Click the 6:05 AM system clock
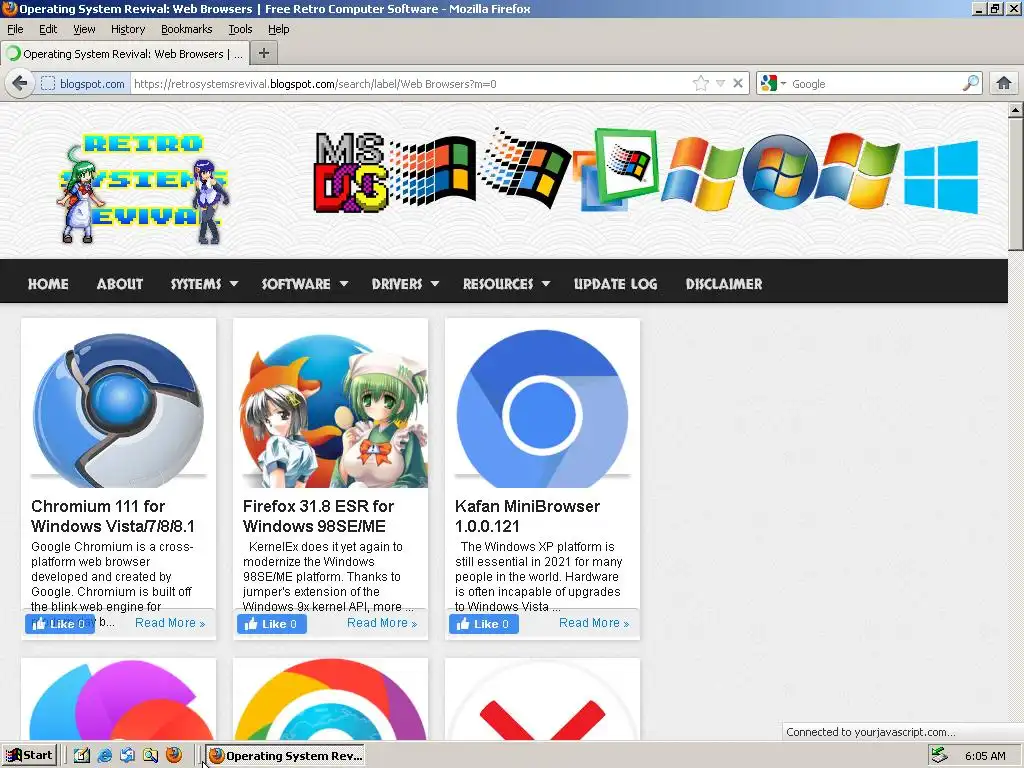The height and width of the screenshot is (768, 1024). (985, 756)
